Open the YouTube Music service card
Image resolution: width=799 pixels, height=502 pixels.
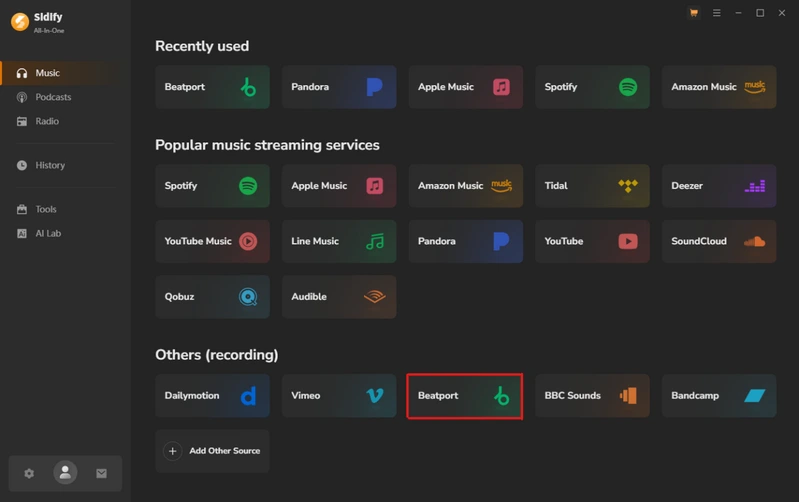[x=212, y=241]
